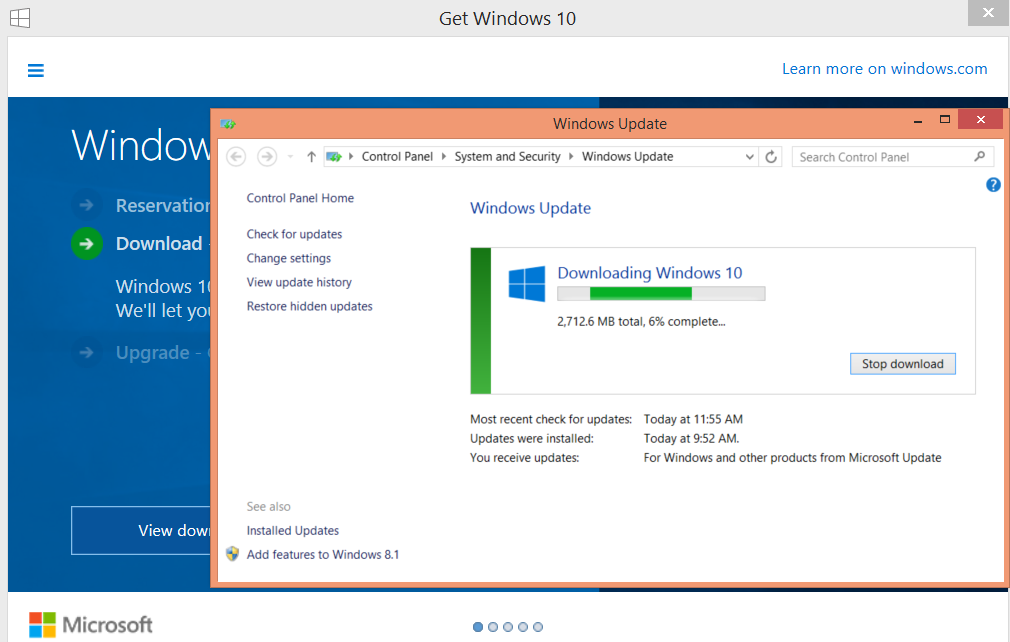Click the Downloading Windows 10 progress bar
The height and width of the screenshot is (642, 1010).
coord(661,294)
